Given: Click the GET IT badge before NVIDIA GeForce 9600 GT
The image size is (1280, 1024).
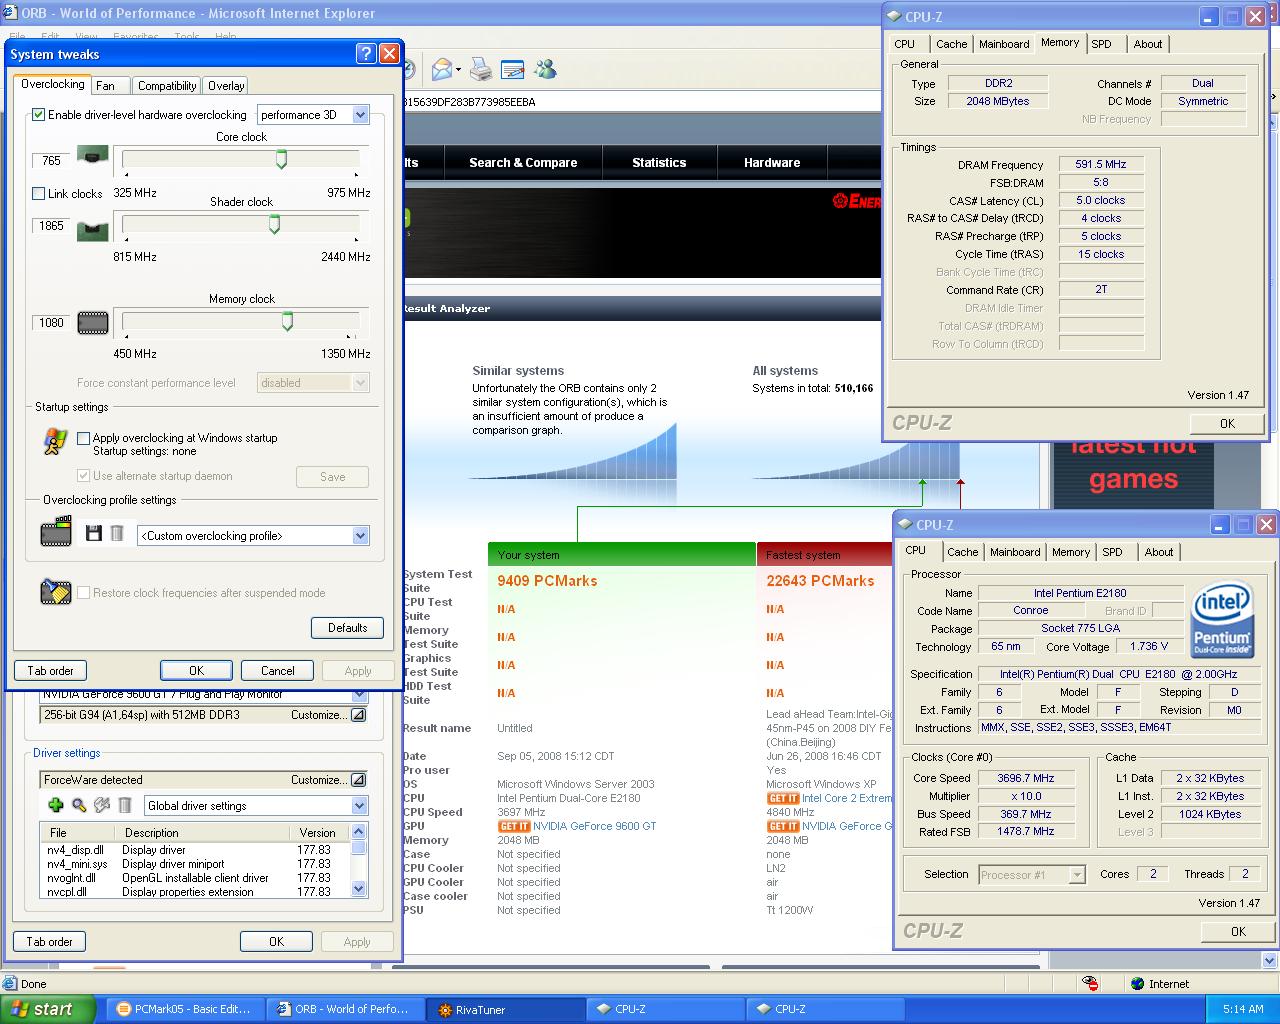Looking at the screenshot, I should point(514,826).
